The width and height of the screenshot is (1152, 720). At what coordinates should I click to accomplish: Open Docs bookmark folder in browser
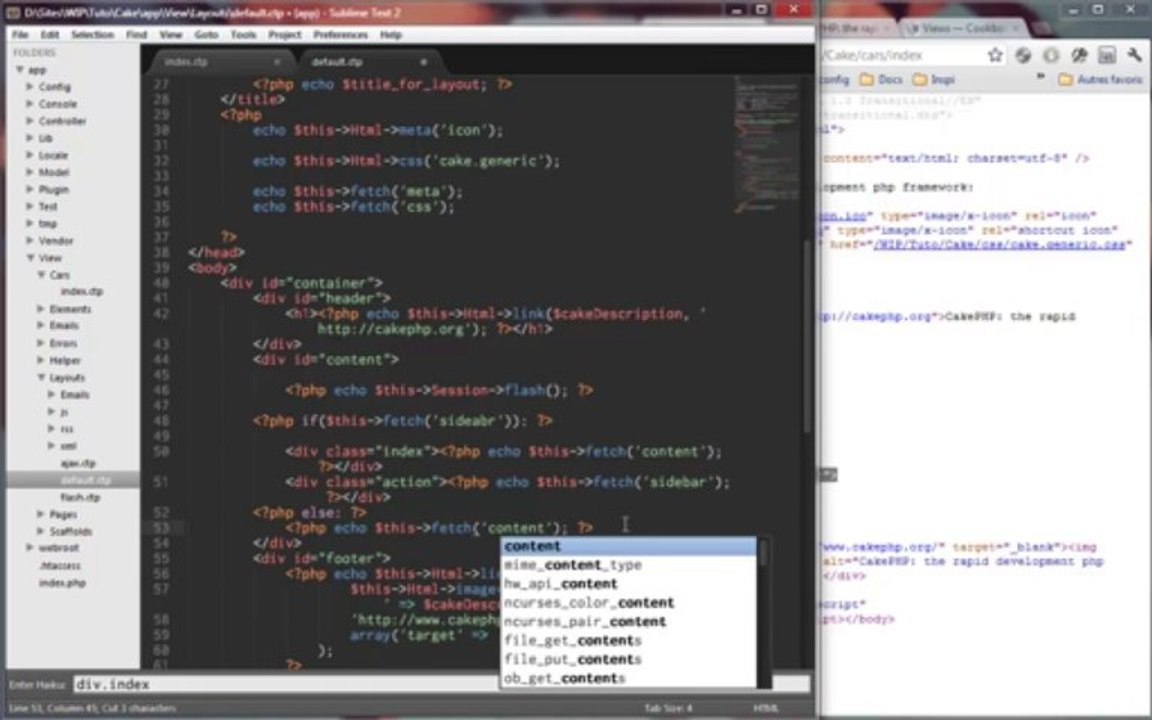click(x=881, y=79)
